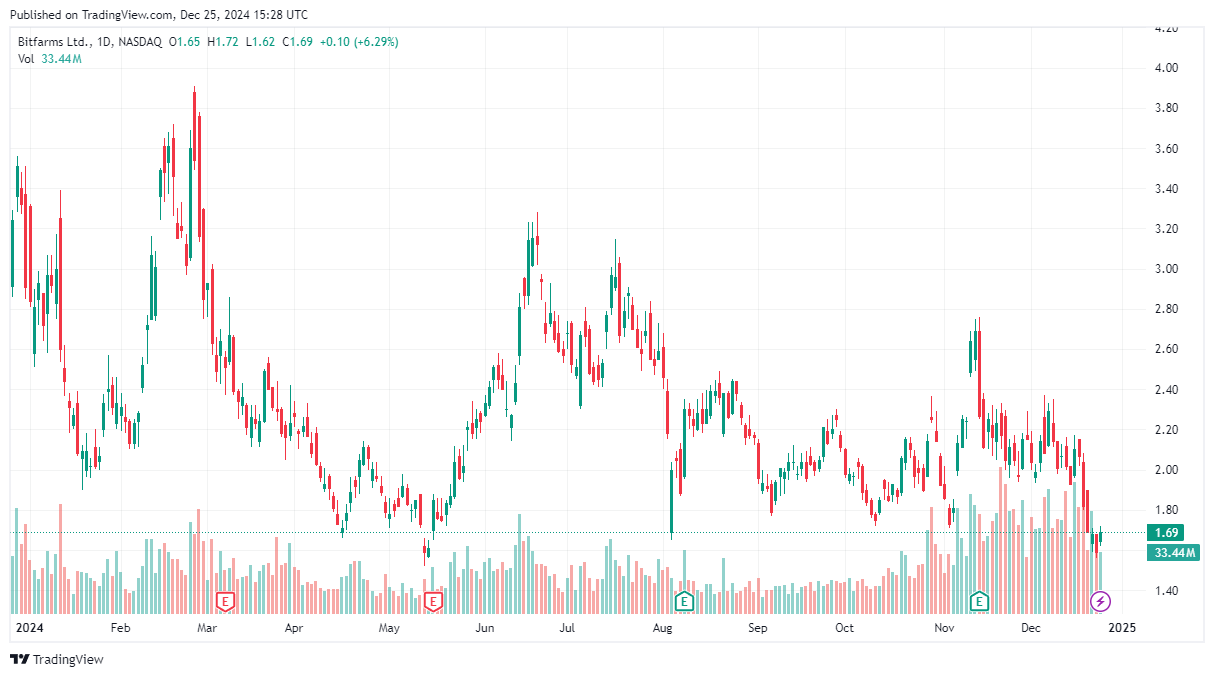
Task: Click the 2025 label on the time axis
Action: pos(1122,628)
